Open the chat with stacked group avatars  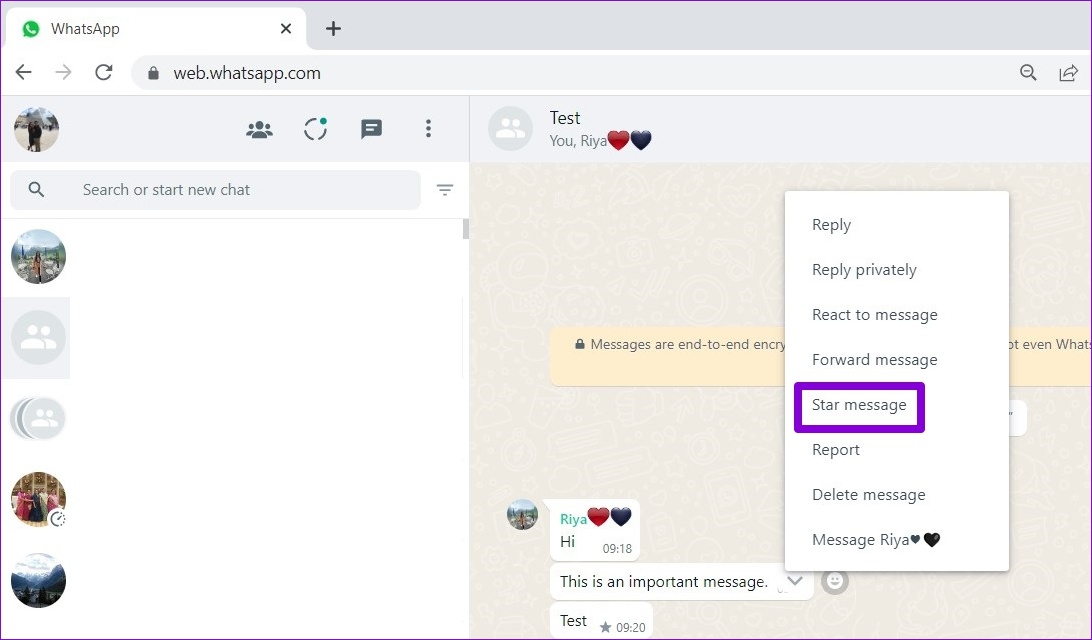[x=38, y=418]
